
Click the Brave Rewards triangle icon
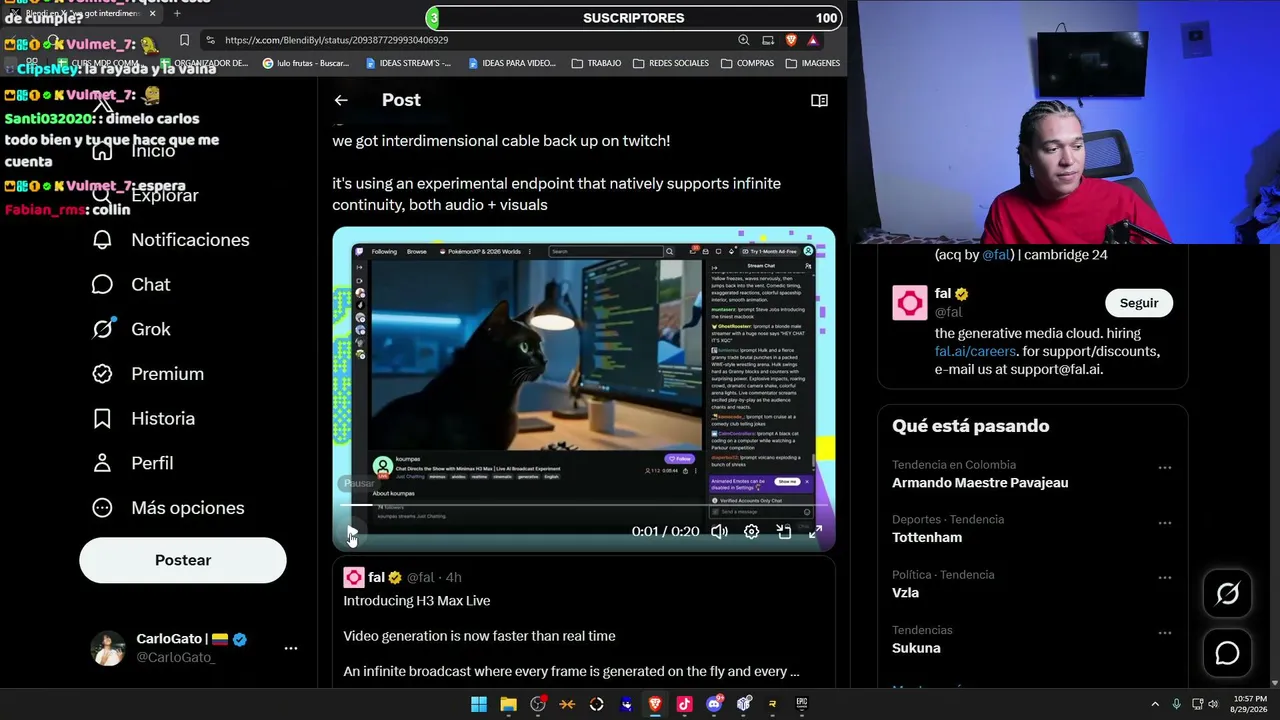point(813,40)
